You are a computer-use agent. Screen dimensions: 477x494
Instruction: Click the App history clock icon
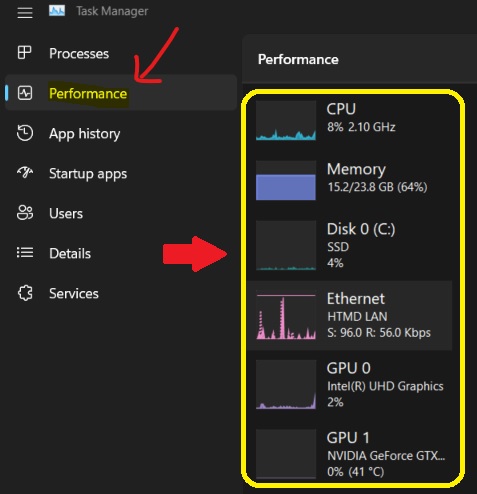coord(25,133)
